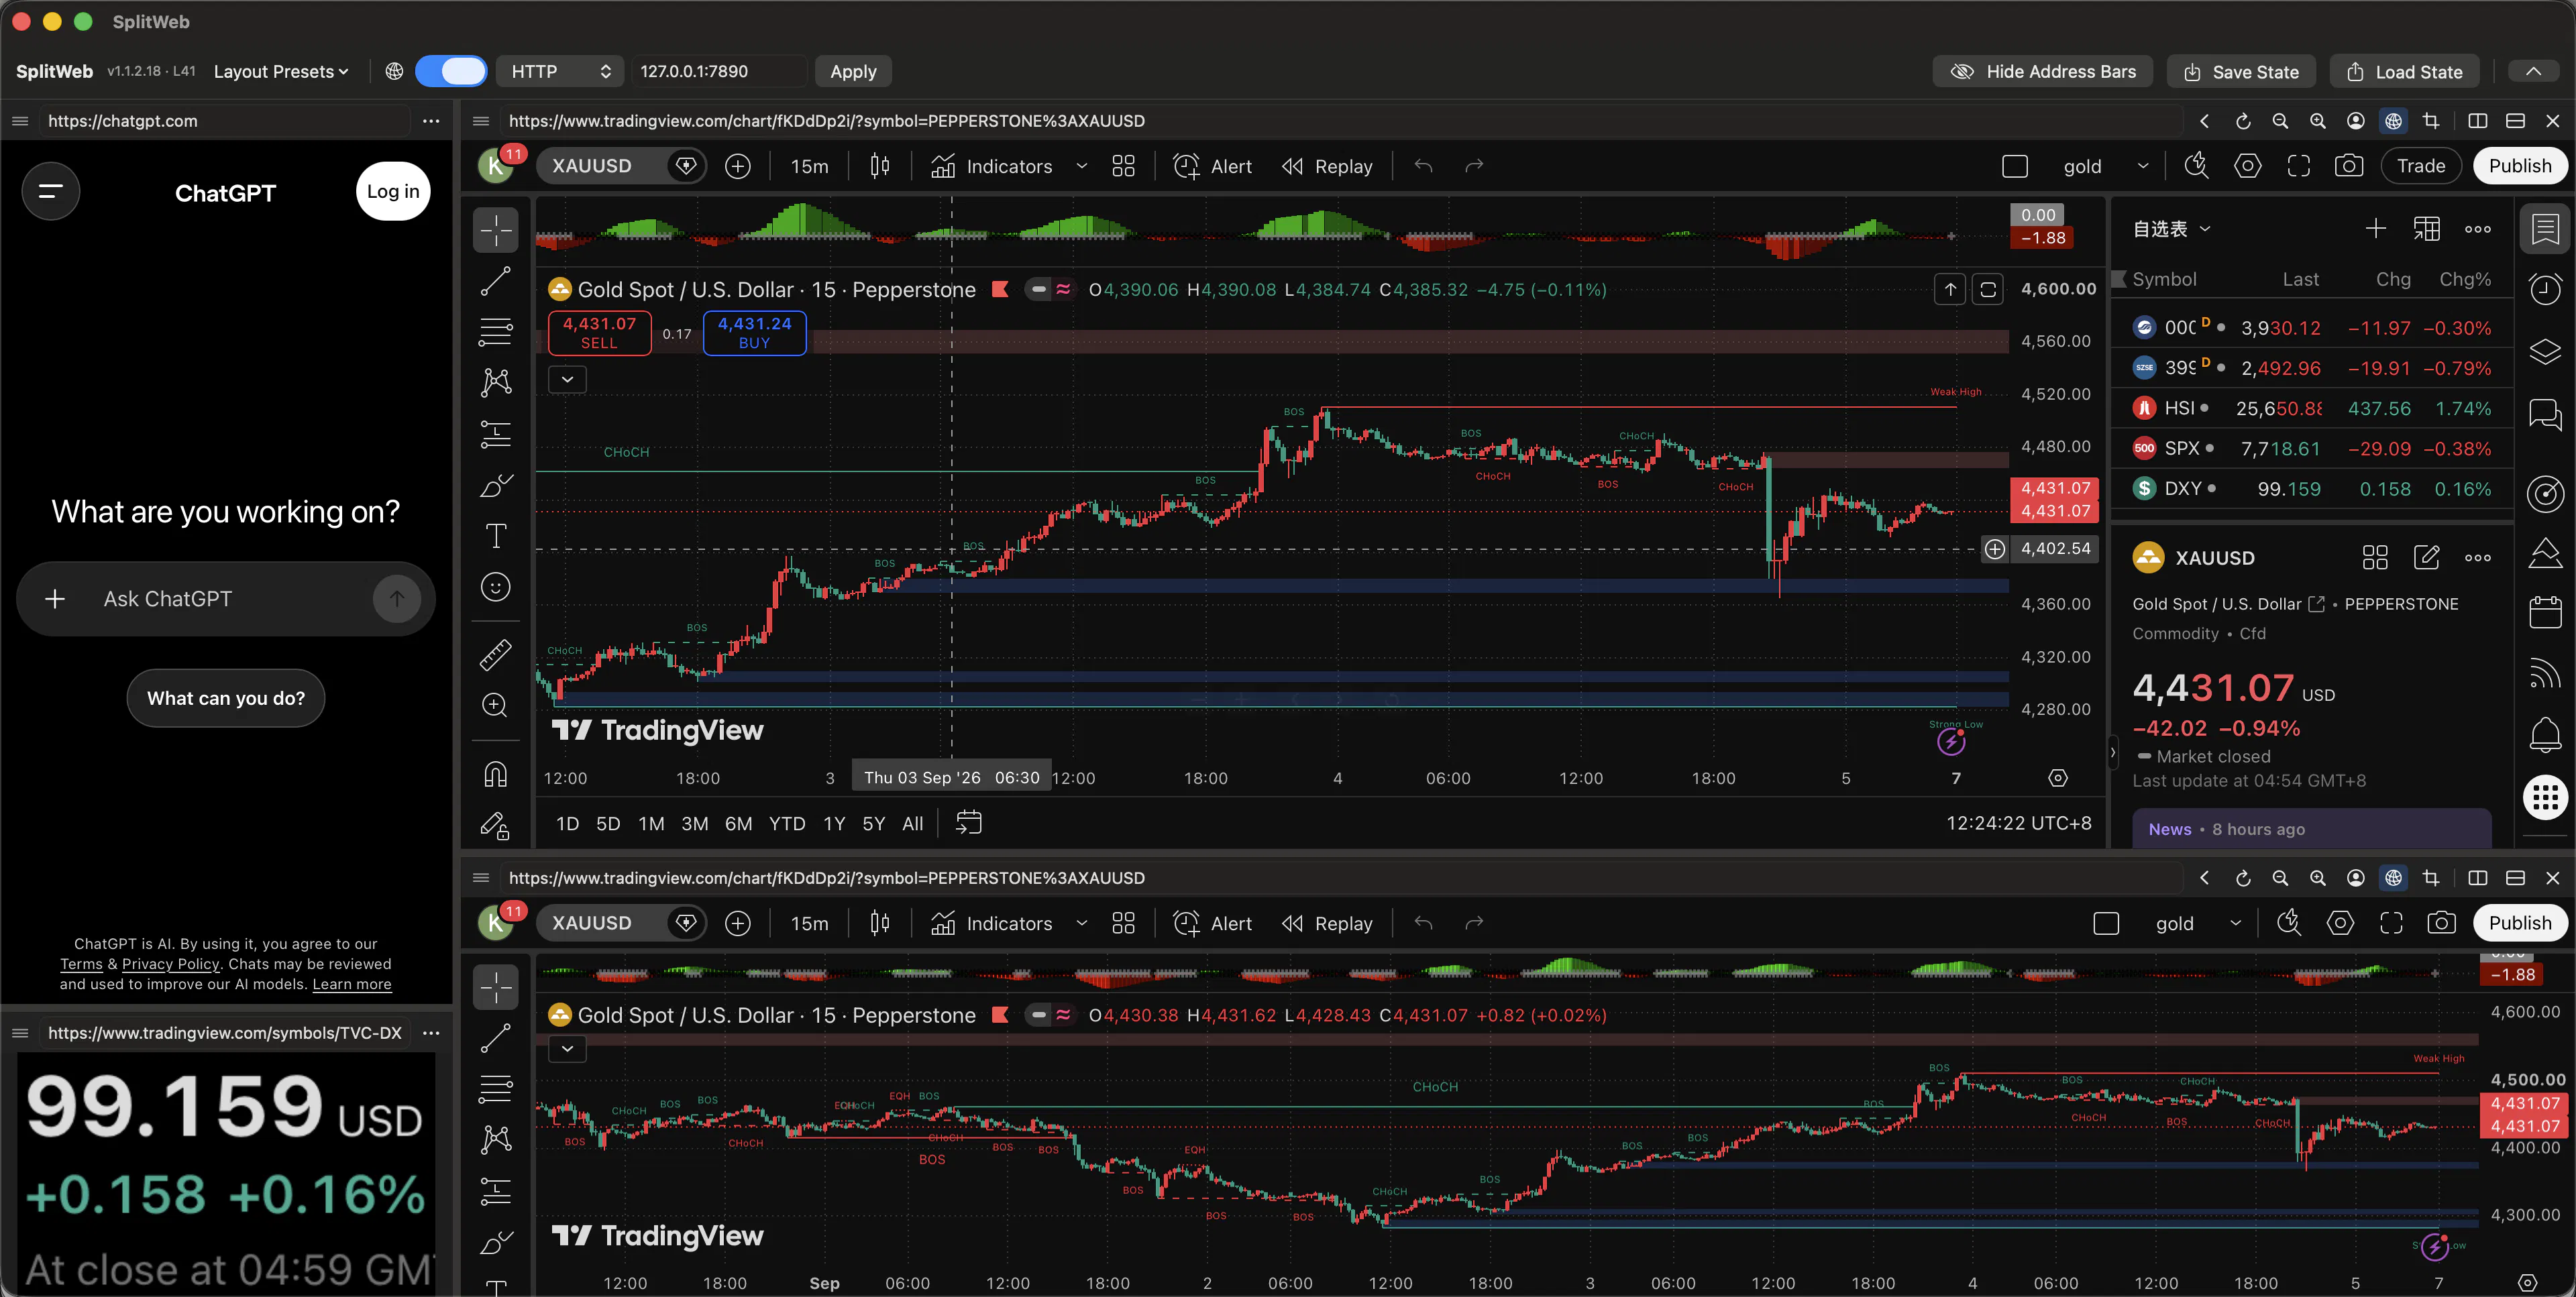The image size is (2576, 1297).
Task: Select the crosshair cursor tool in top chart
Action: pyautogui.click(x=495, y=230)
